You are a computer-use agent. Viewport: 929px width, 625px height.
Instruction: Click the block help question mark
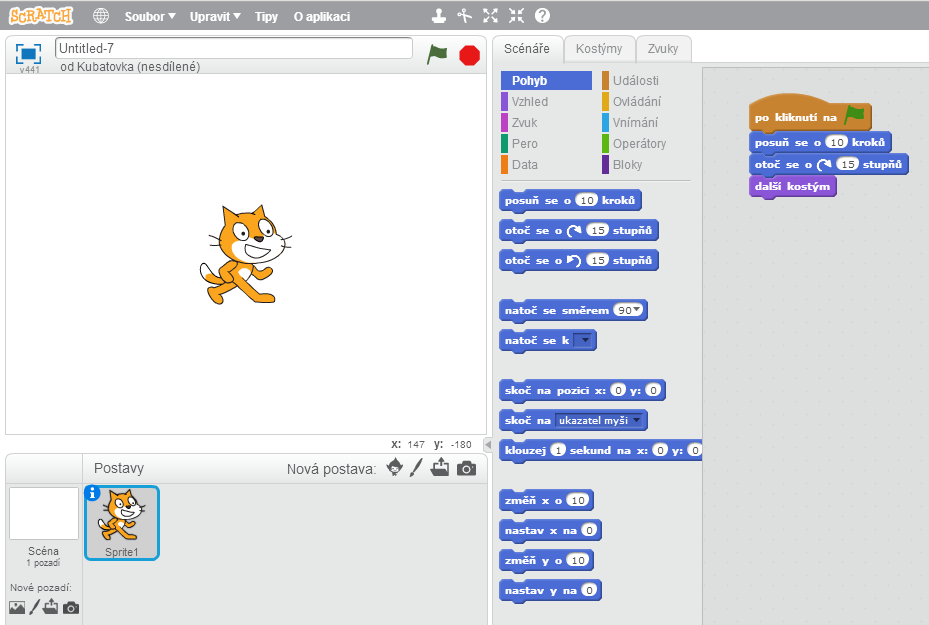point(542,16)
